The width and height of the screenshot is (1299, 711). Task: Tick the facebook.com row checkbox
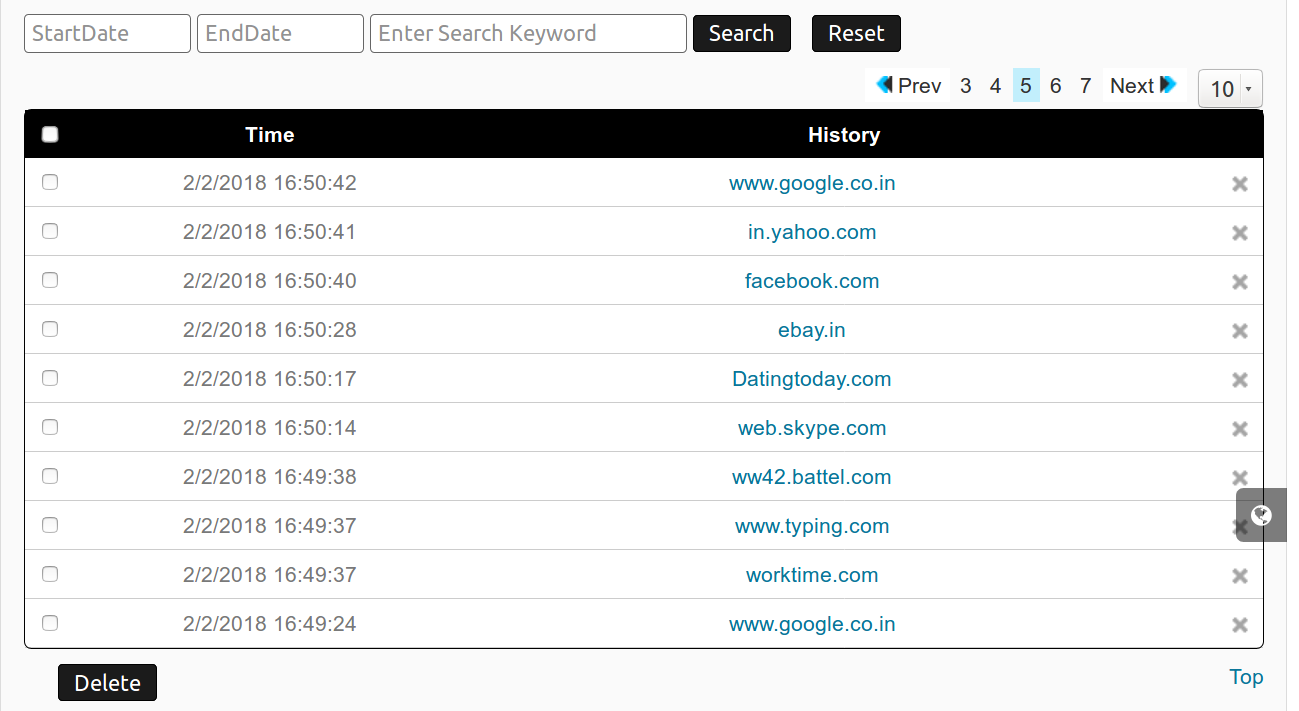pyautogui.click(x=50, y=280)
